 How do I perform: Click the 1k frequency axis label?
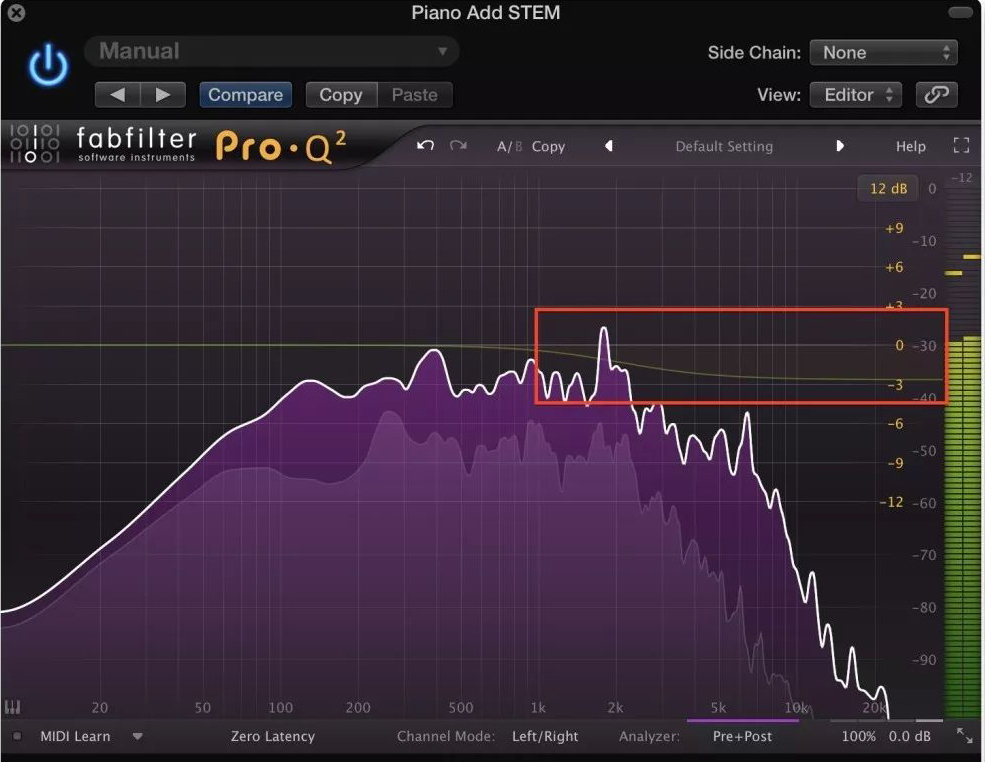538,707
